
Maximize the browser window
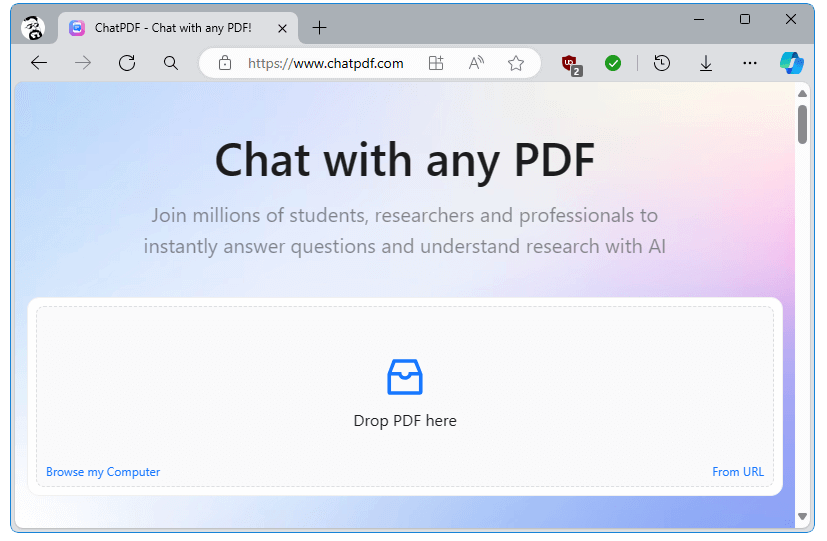click(x=745, y=20)
